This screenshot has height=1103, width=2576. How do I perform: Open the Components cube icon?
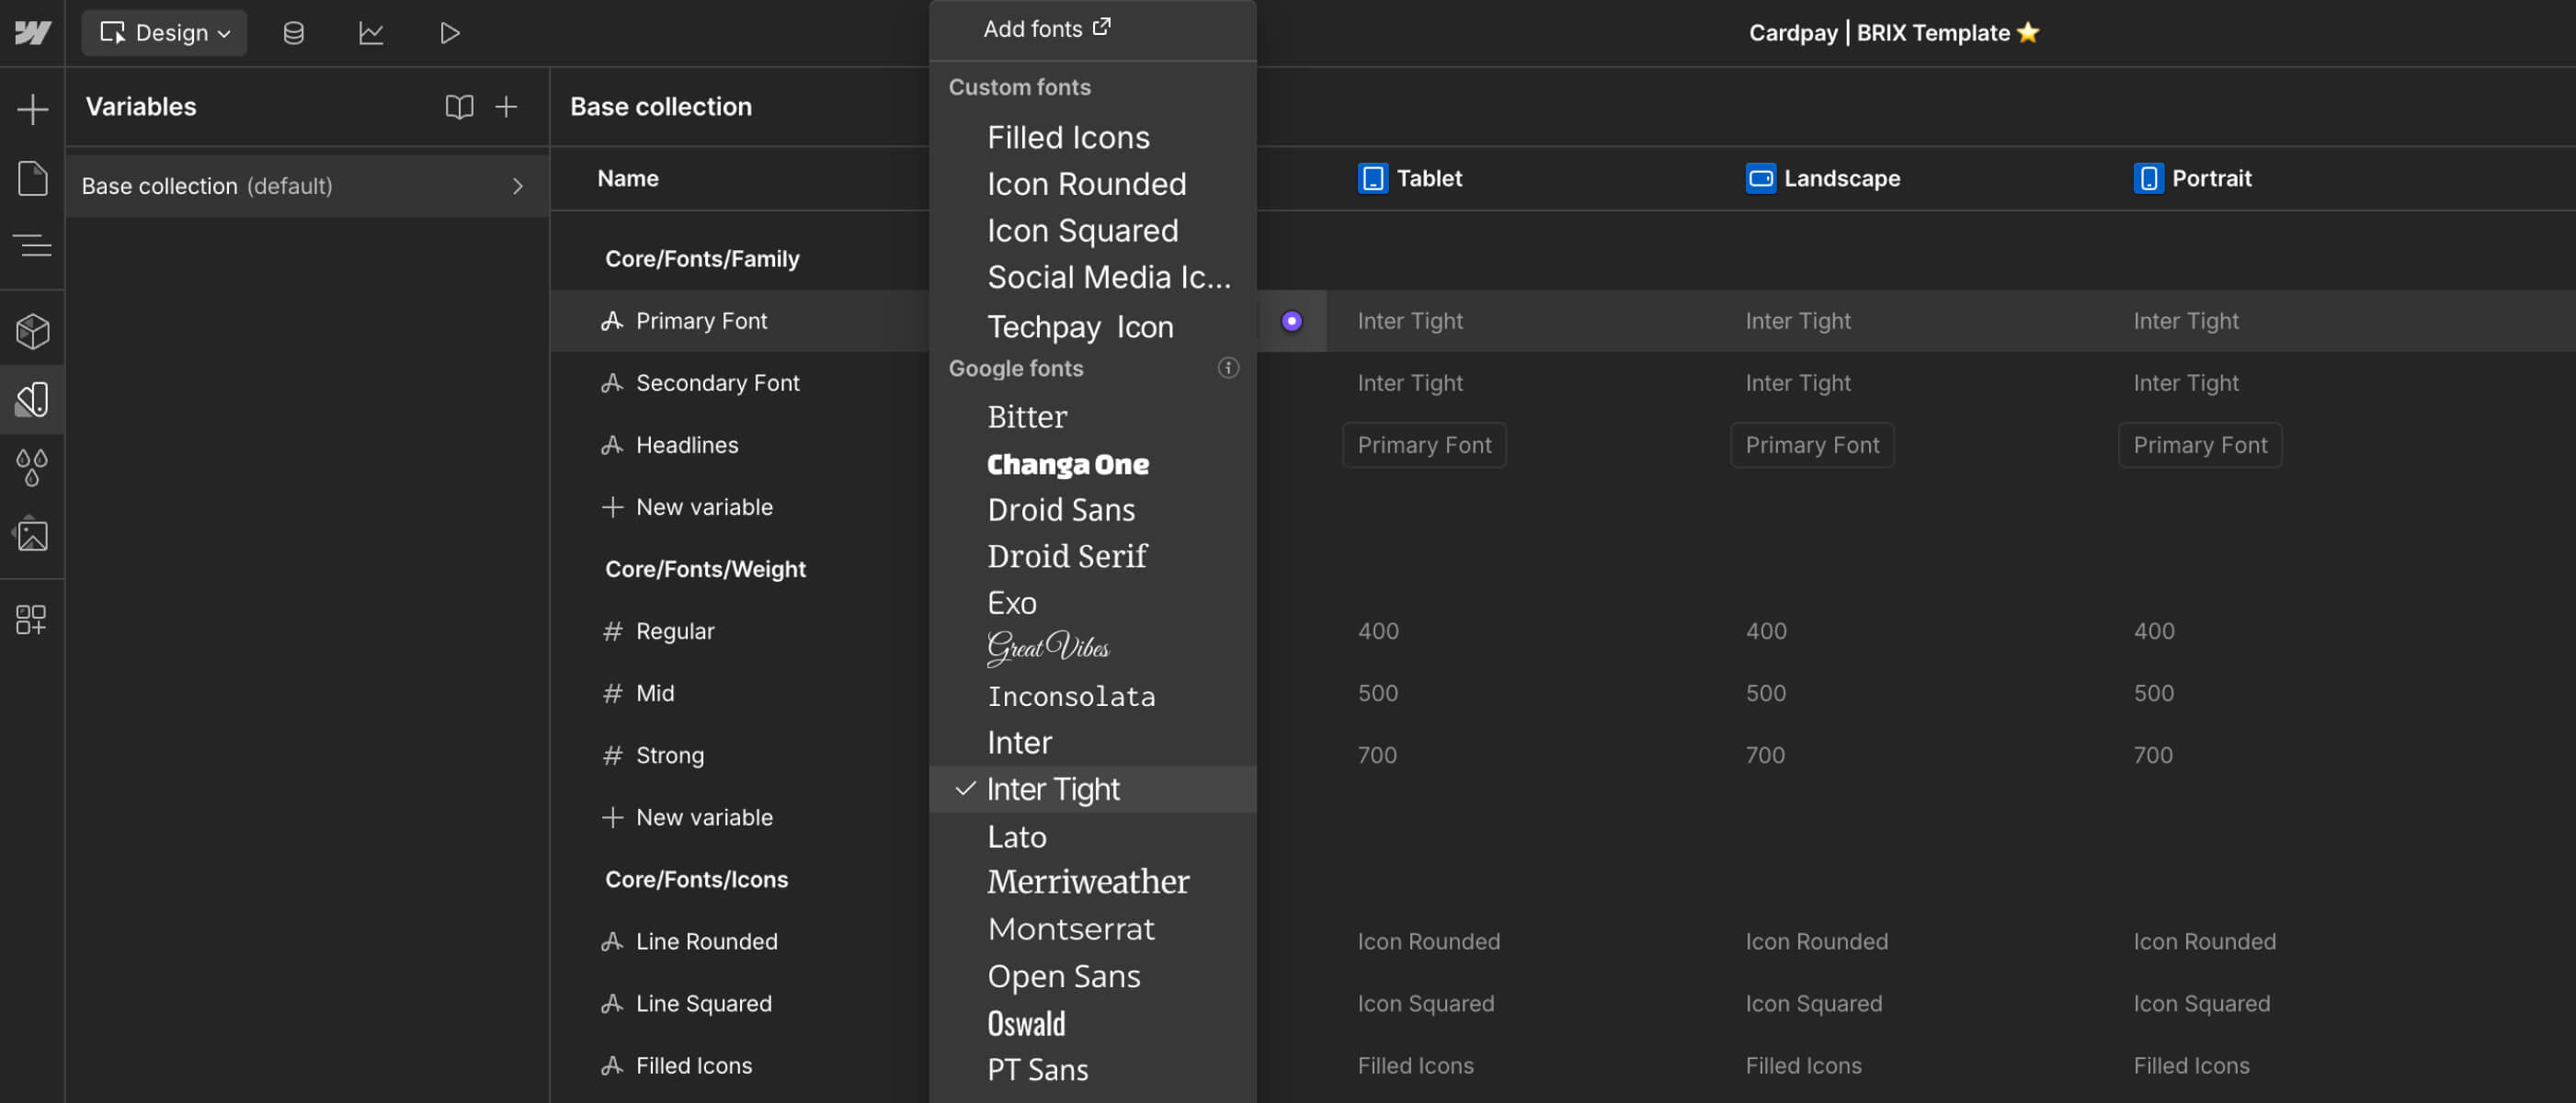coord(32,331)
